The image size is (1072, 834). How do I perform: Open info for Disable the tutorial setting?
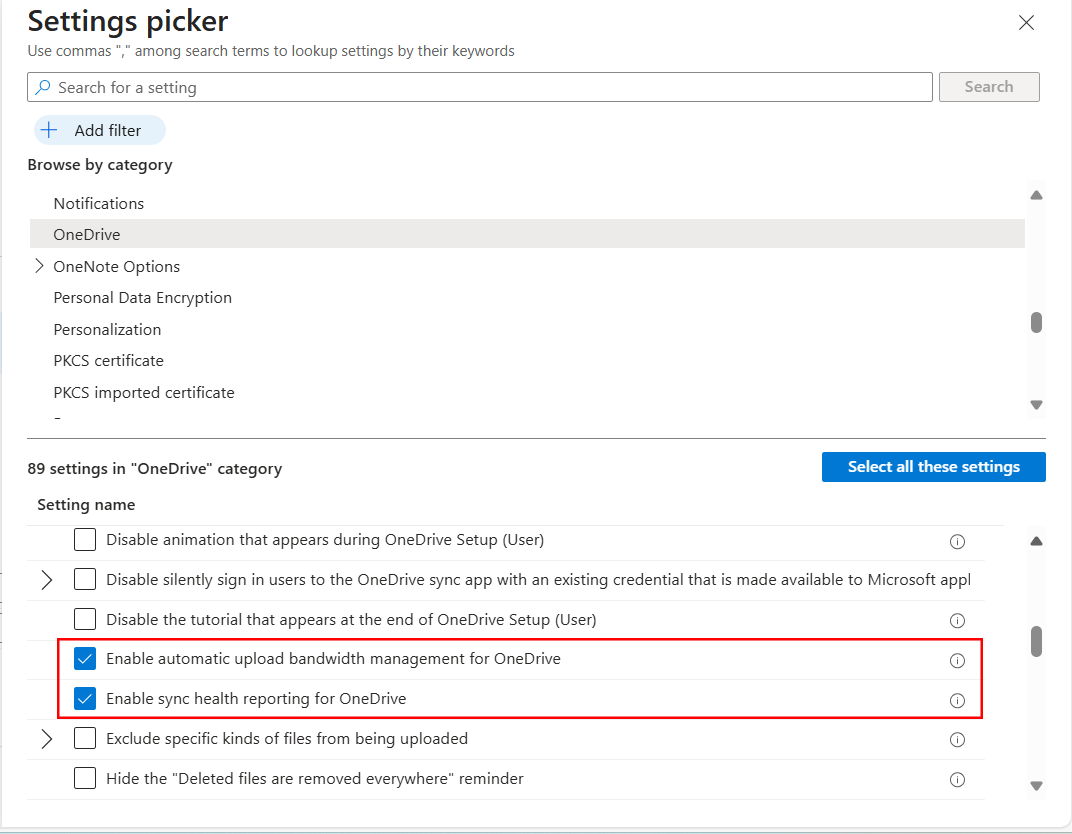click(957, 620)
